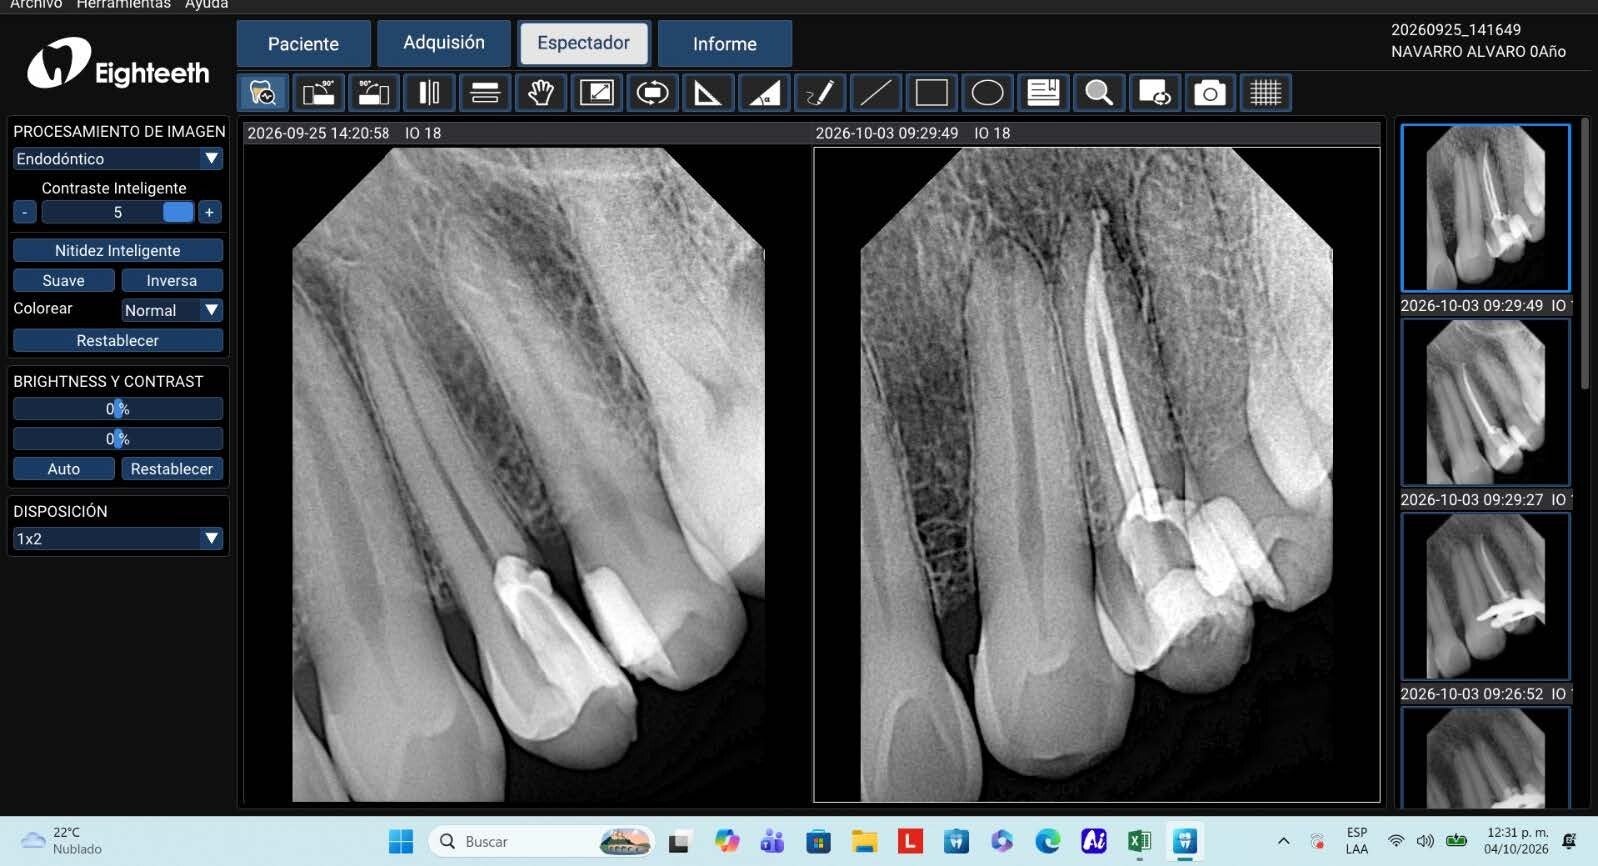Open the Disposición 1x2 layout dropdown
1598x866 pixels.
118,538
